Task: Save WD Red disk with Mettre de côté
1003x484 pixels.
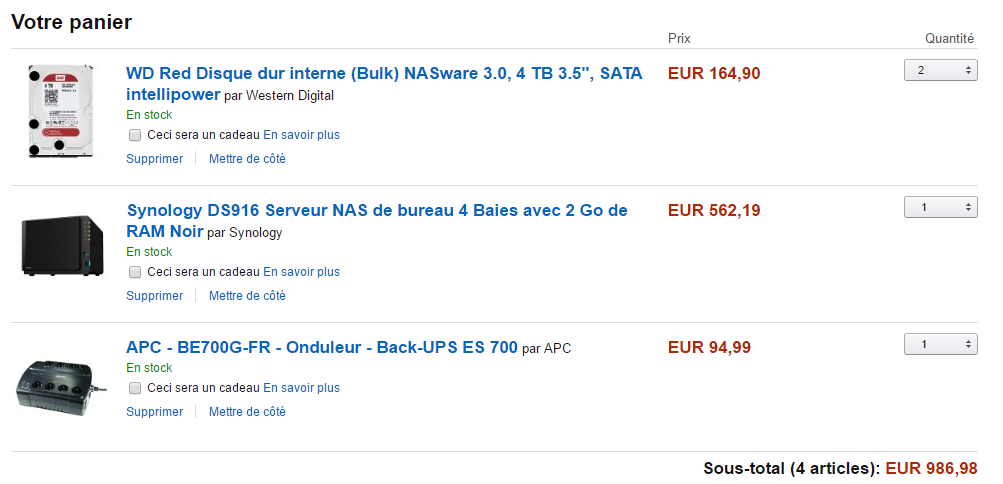Action: click(247, 158)
